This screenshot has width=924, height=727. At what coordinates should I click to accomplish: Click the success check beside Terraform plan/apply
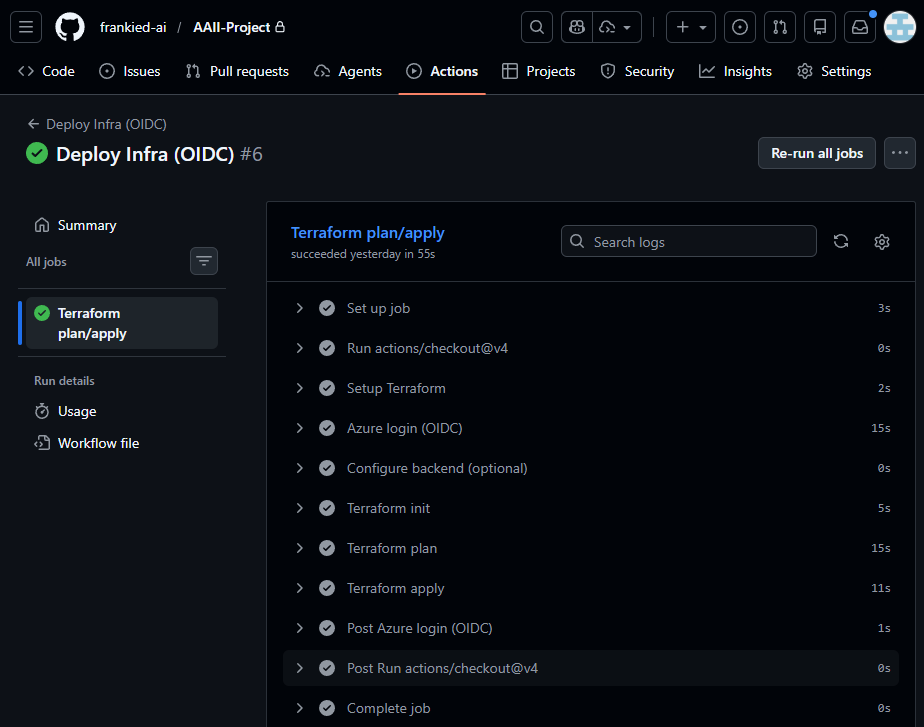click(x=41, y=313)
